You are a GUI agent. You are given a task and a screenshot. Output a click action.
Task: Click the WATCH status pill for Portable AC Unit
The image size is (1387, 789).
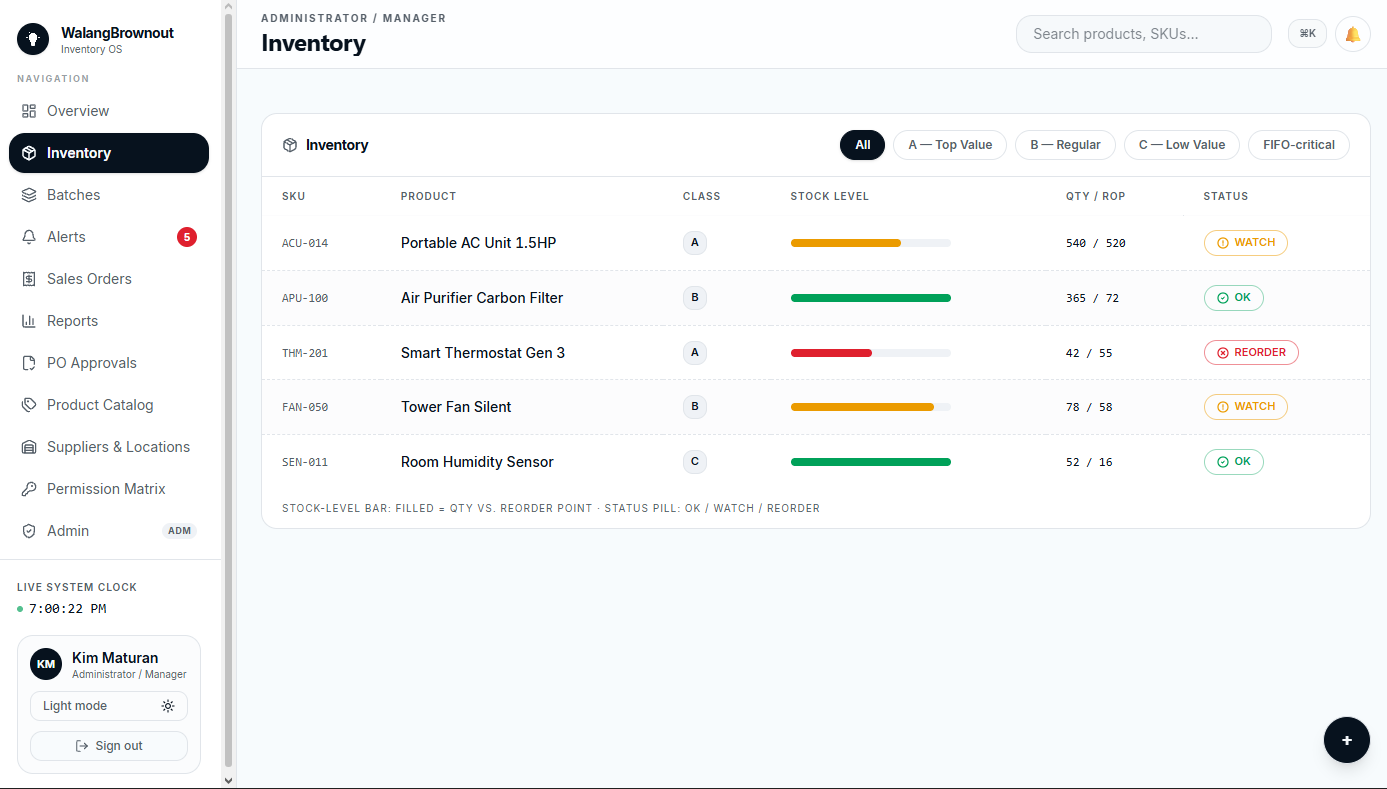click(1245, 243)
